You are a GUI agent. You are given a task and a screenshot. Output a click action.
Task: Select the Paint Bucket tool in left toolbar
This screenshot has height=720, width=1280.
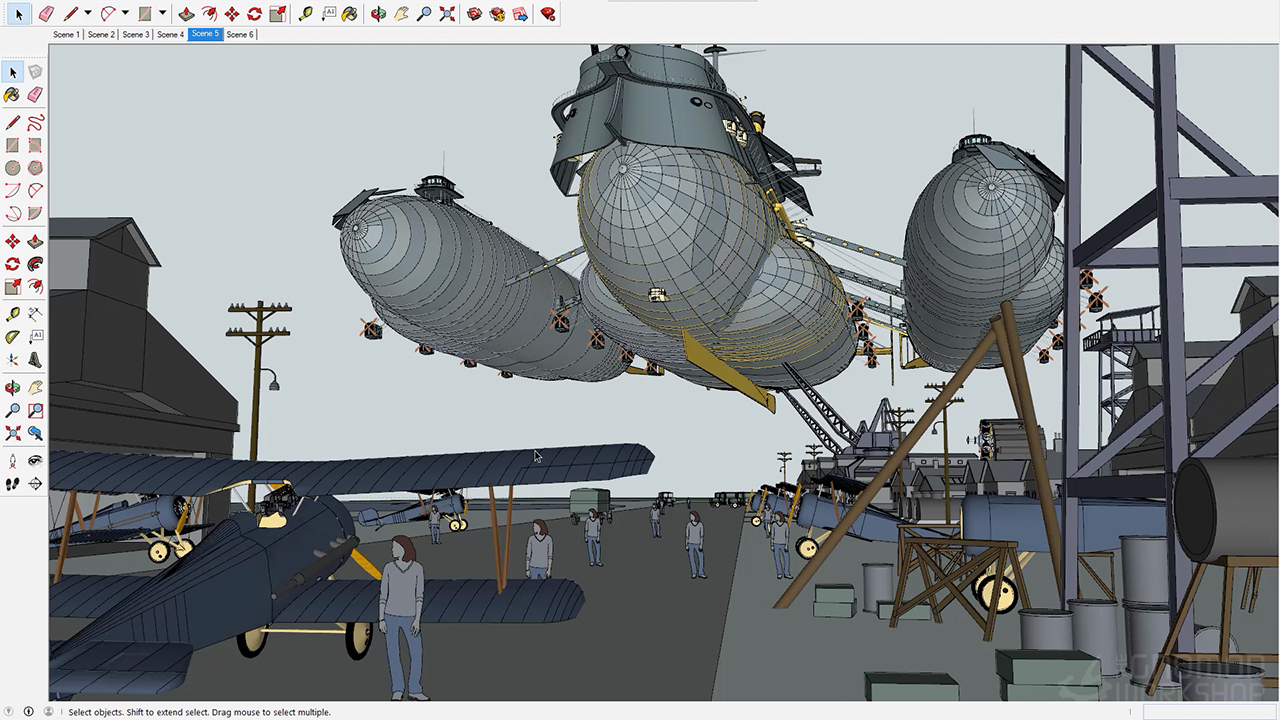tap(12, 95)
